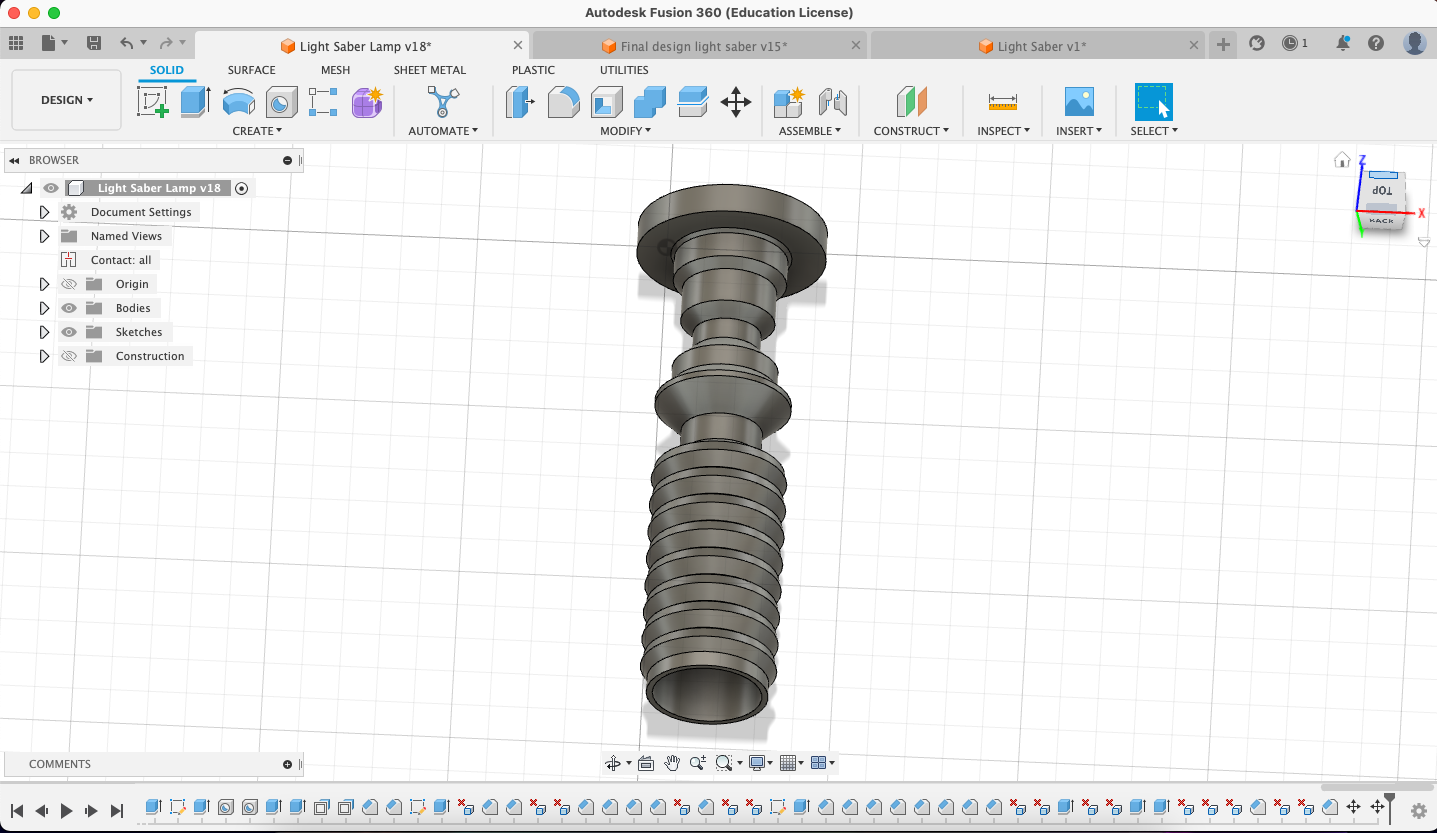This screenshot has height=833, width=1437.
Task: Activate the Extrude tool
Action: pos(195,102)
